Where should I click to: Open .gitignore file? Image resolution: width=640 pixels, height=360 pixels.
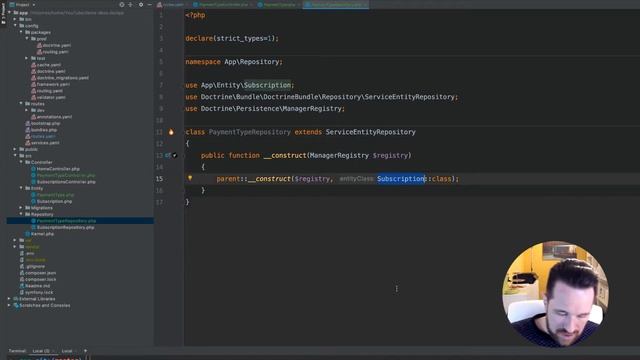pos(35,267)
